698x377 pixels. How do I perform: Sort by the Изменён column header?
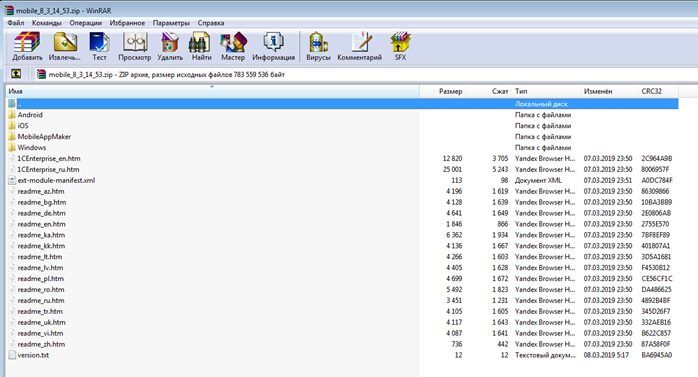coord(609,91)
